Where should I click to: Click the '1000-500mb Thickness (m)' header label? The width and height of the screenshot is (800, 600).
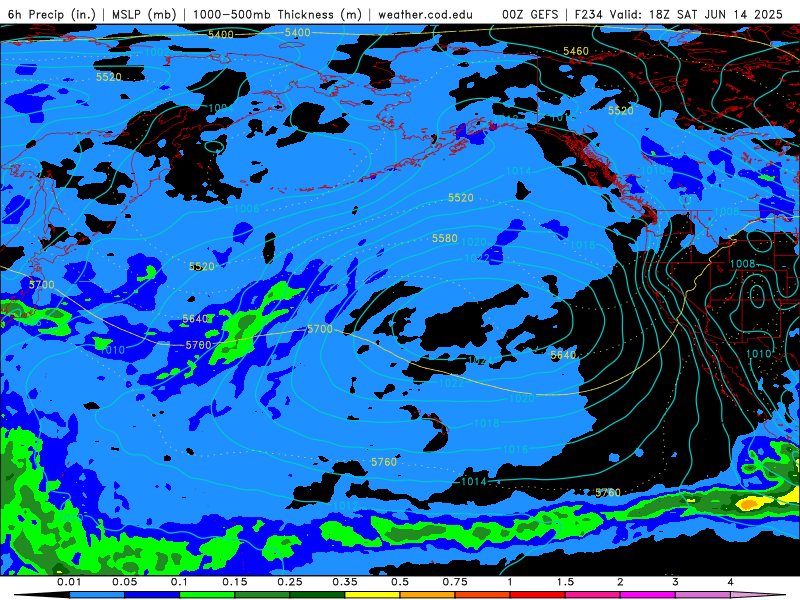277,14
